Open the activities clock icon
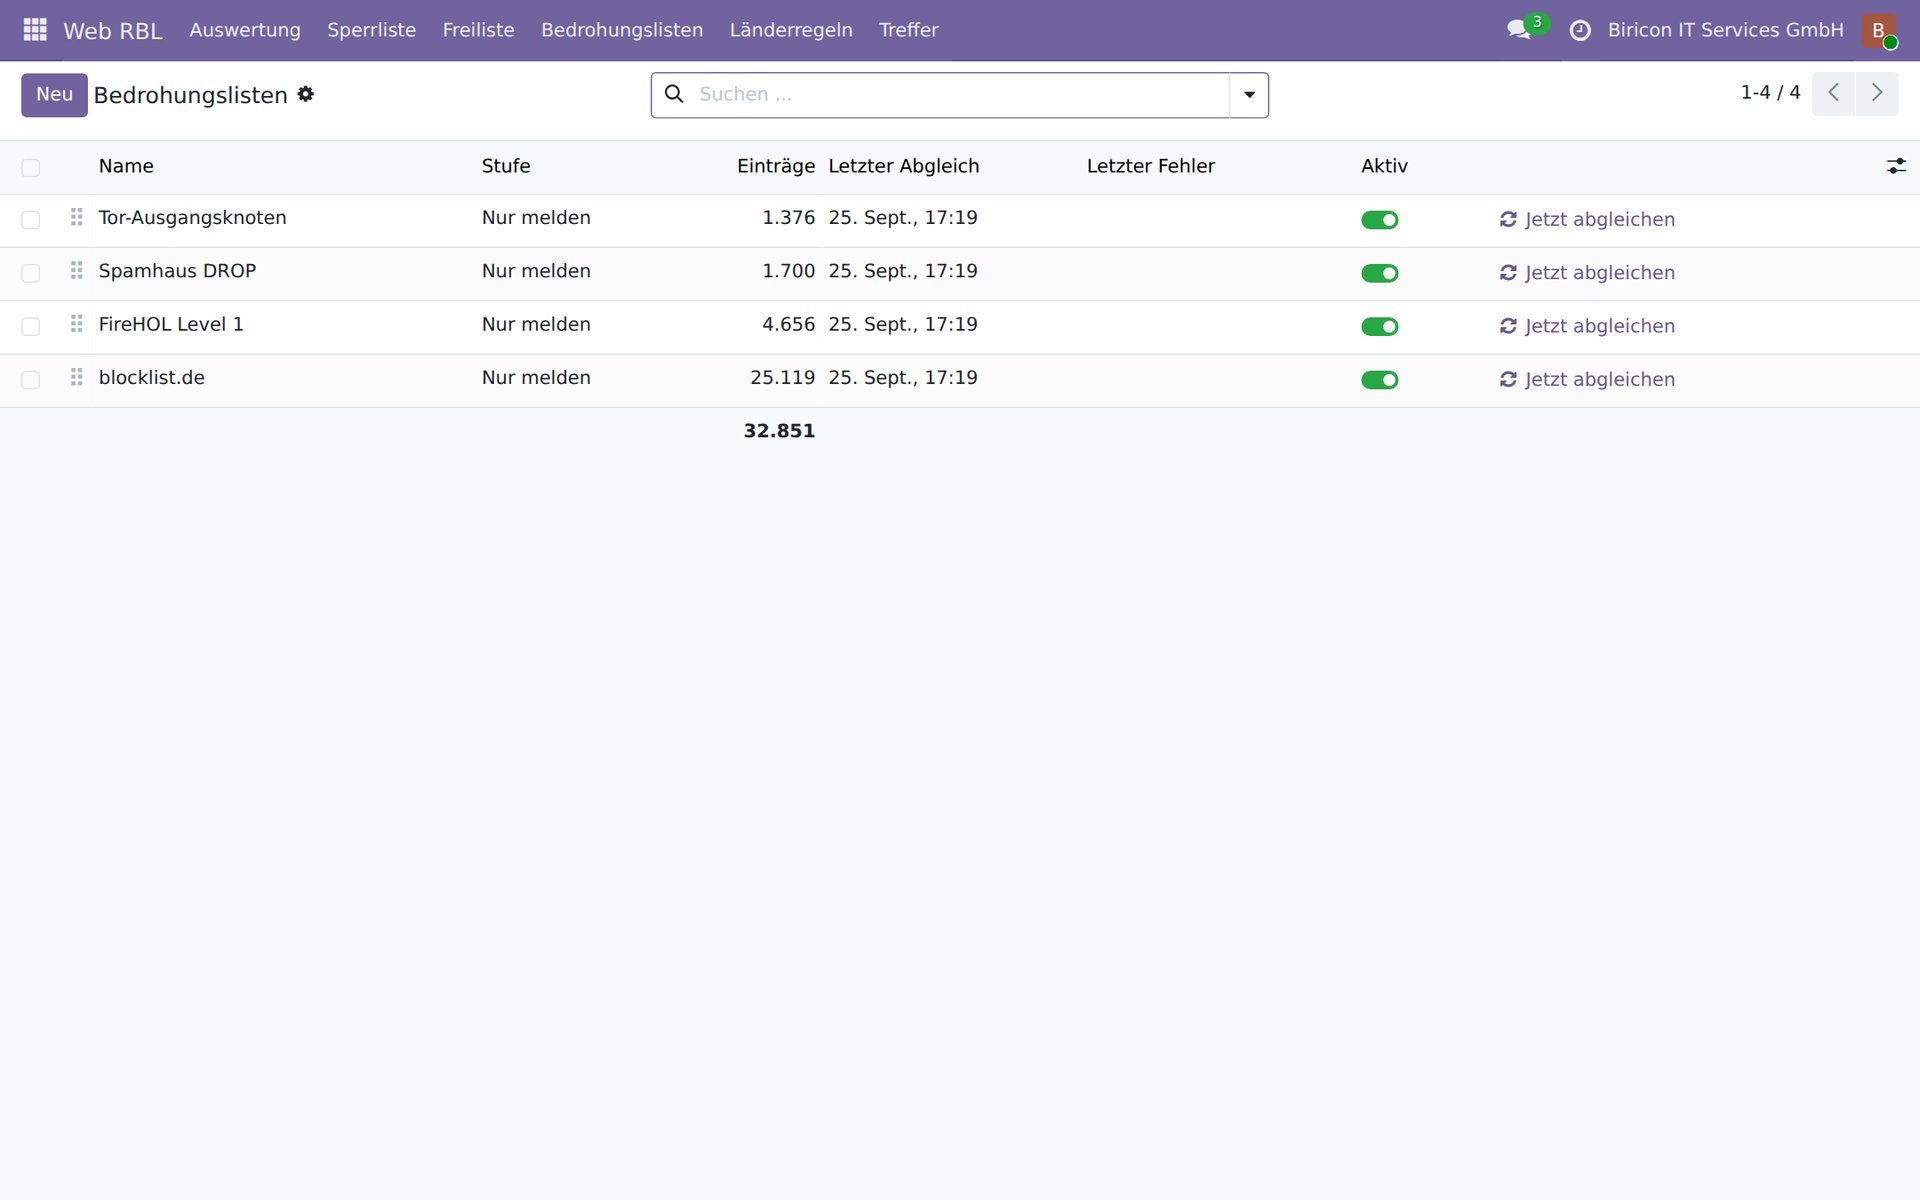The image size is (1920, 1200). (x=1580, y=31)
